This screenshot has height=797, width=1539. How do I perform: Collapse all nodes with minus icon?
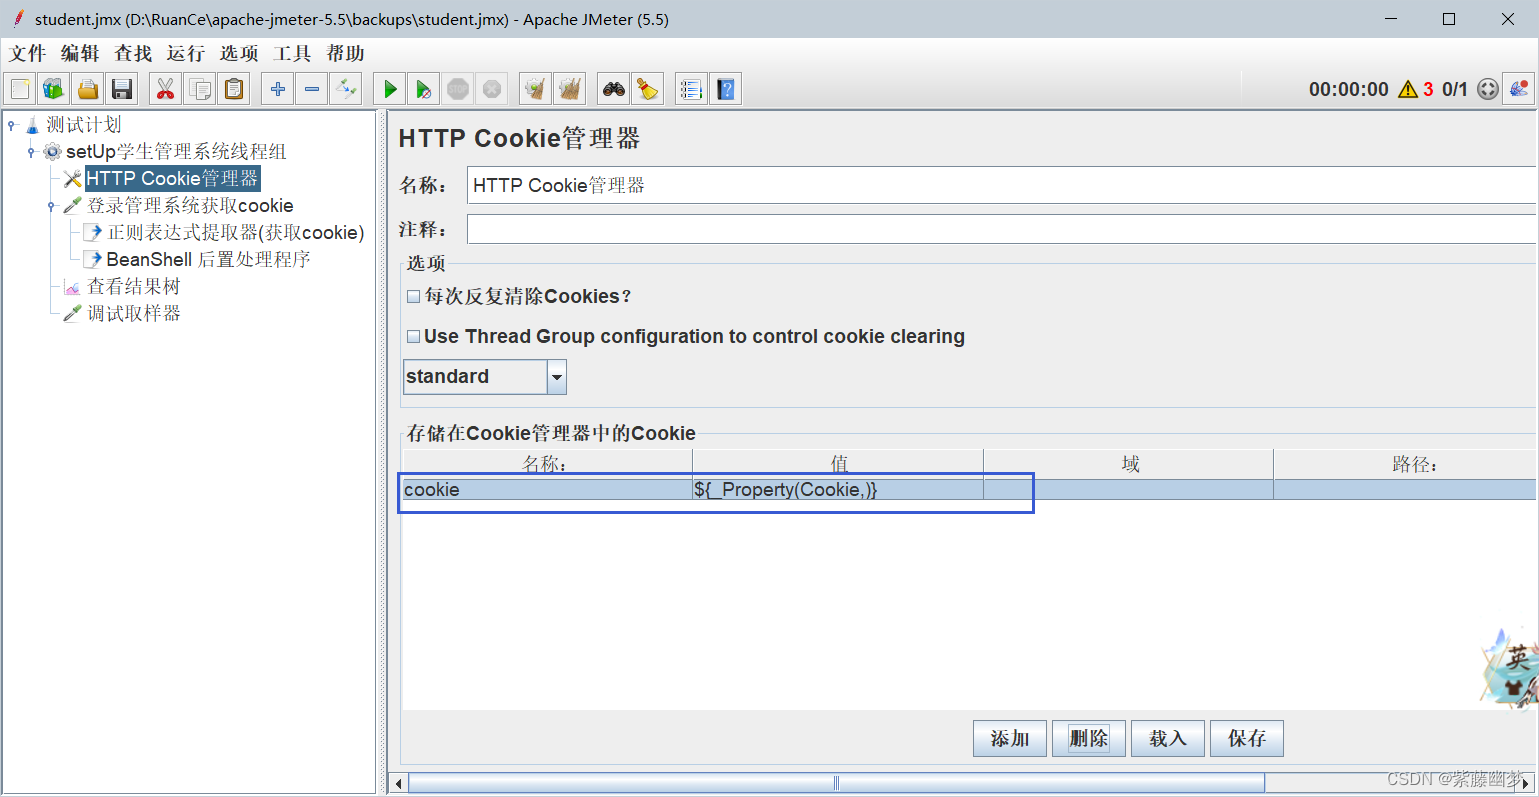click(x=312, y=89)
